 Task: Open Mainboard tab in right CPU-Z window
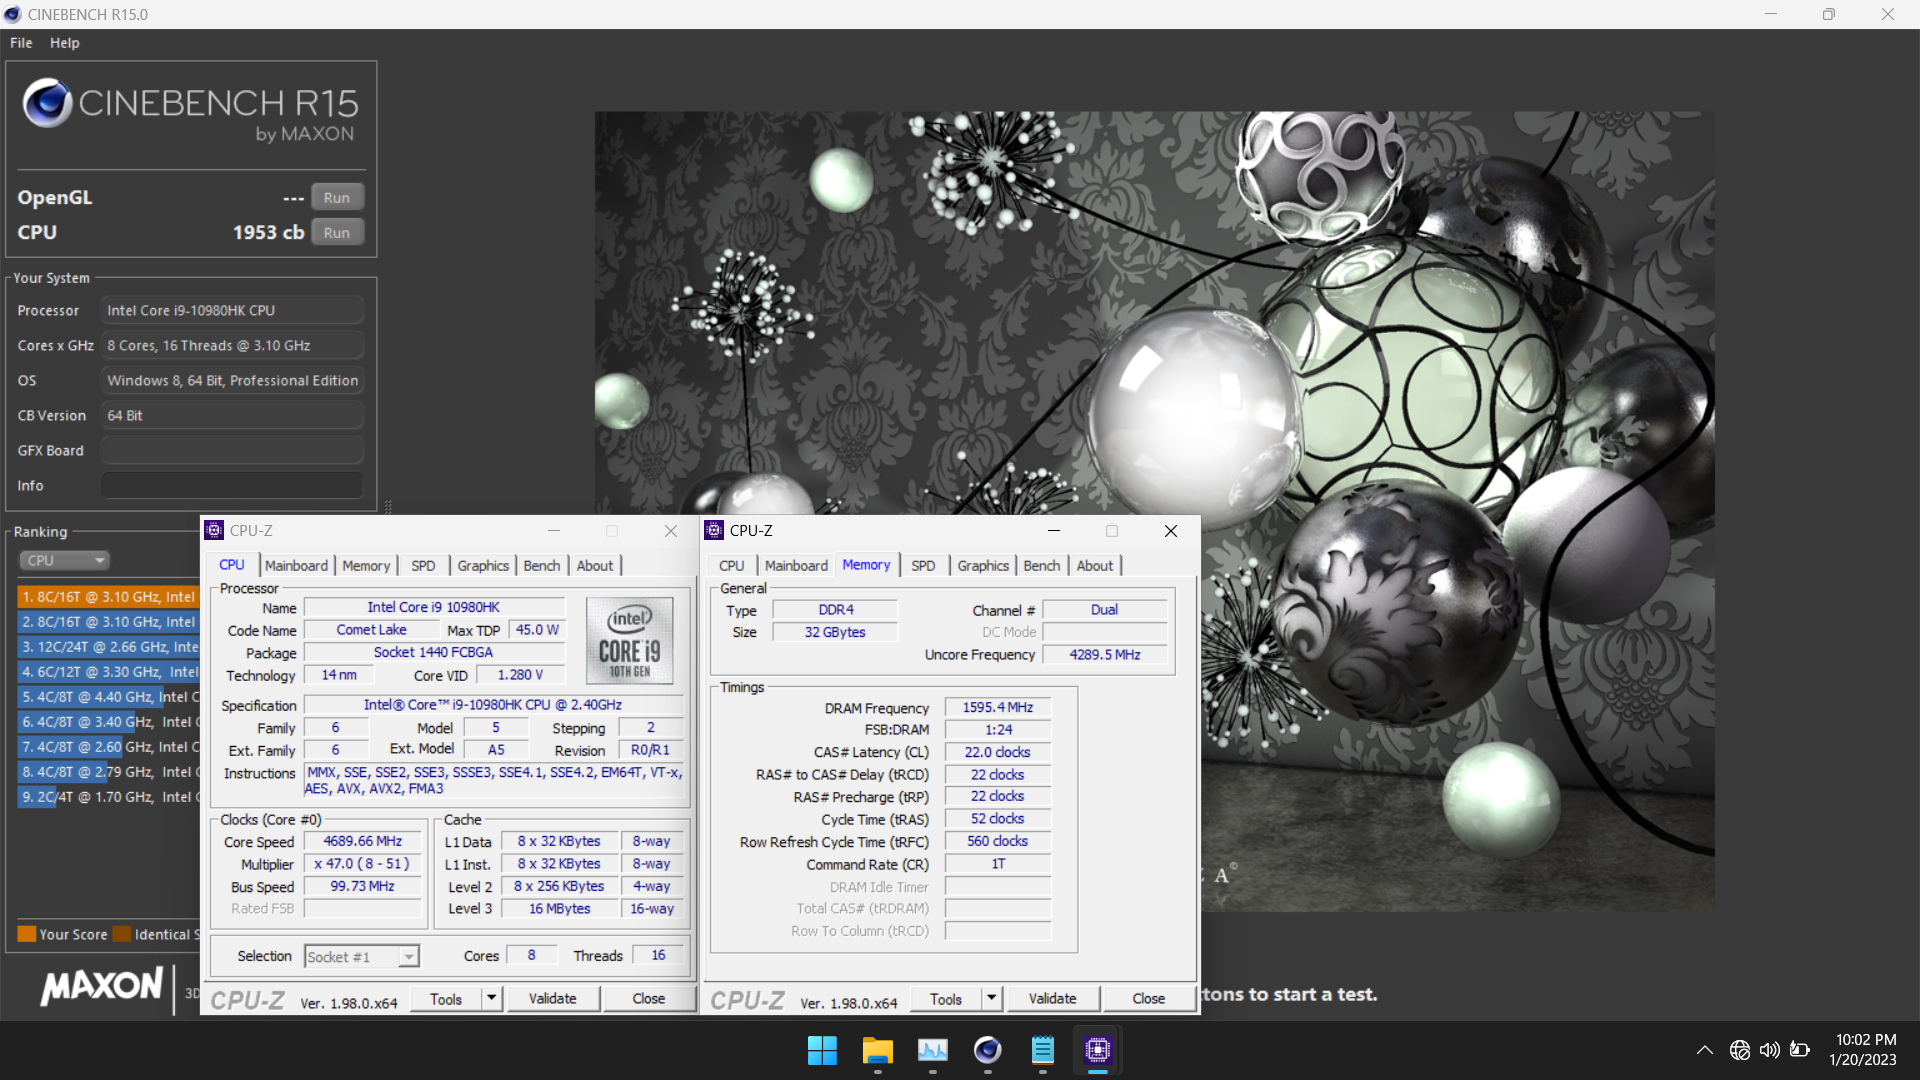tap(796, 565)
